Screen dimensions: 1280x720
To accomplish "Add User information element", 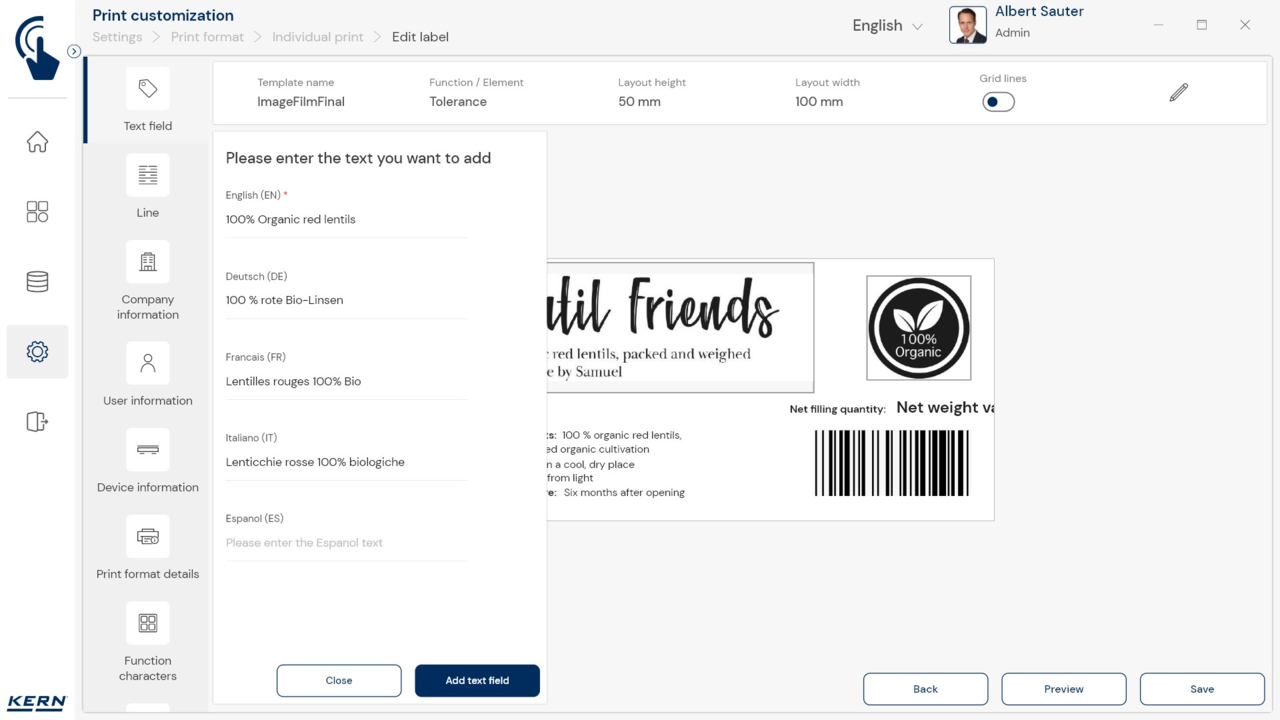I will coord(148,364).
